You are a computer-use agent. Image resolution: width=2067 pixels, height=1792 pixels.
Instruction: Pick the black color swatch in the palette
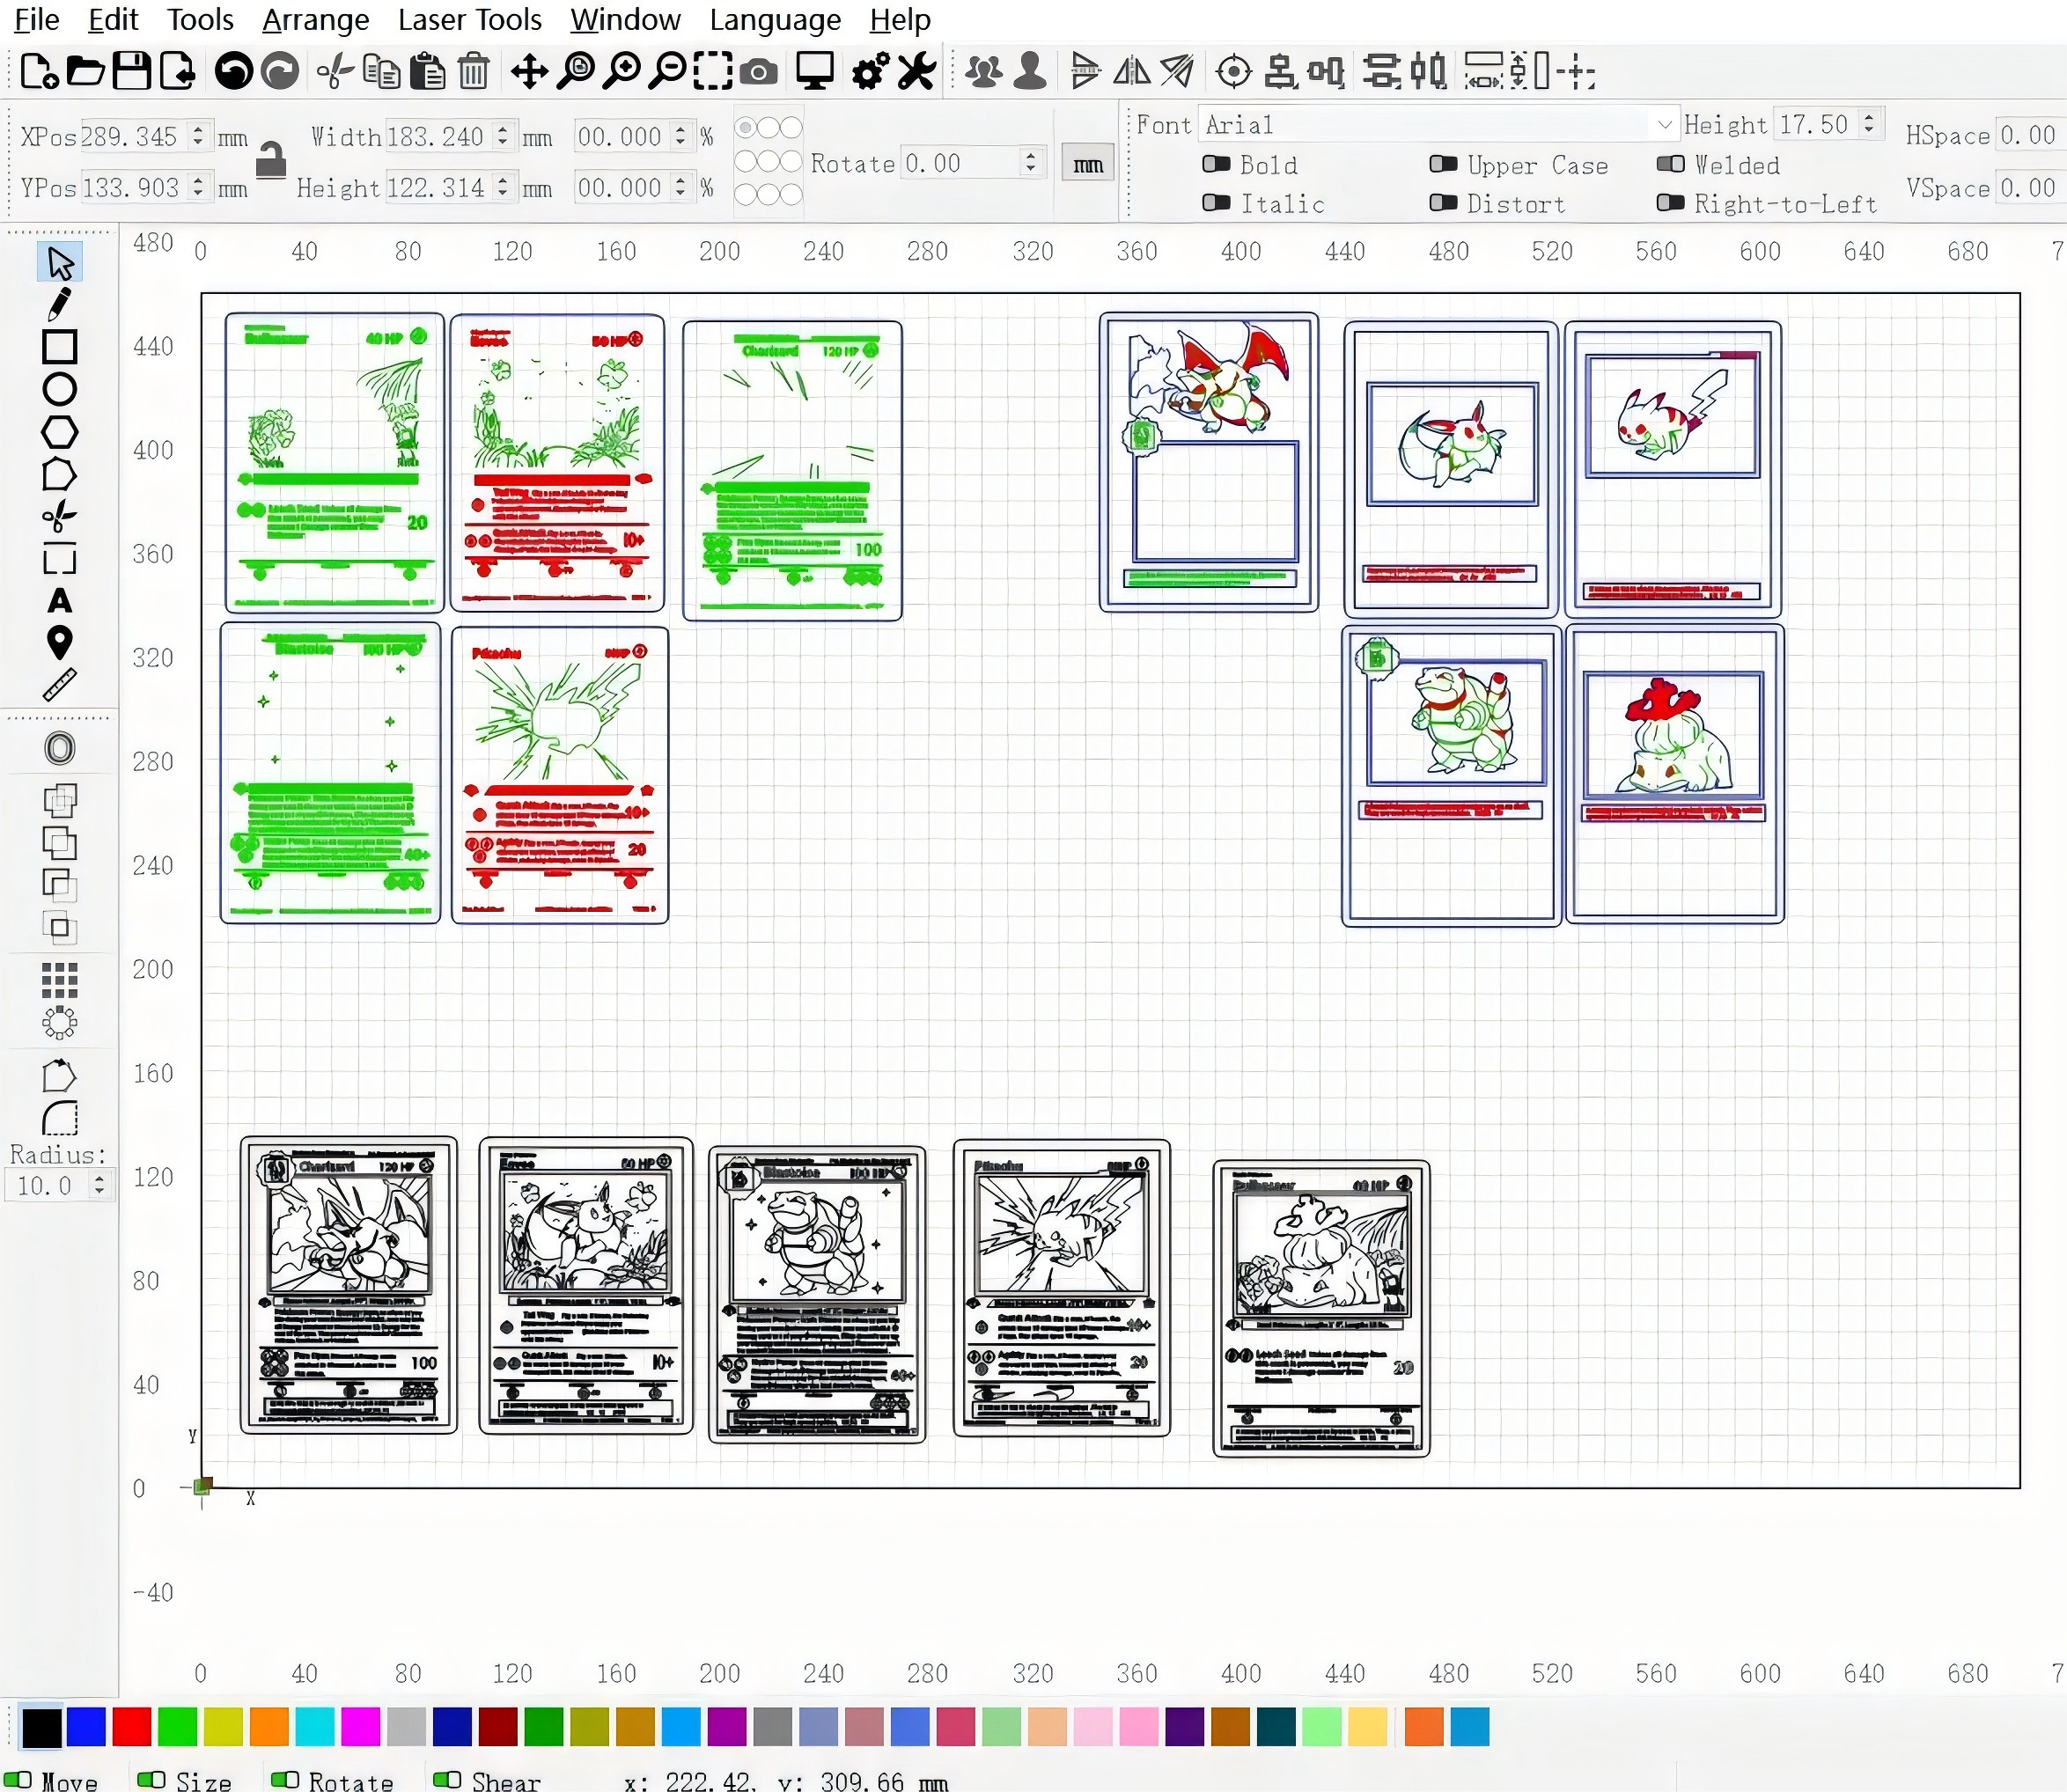pos(41,1727)
